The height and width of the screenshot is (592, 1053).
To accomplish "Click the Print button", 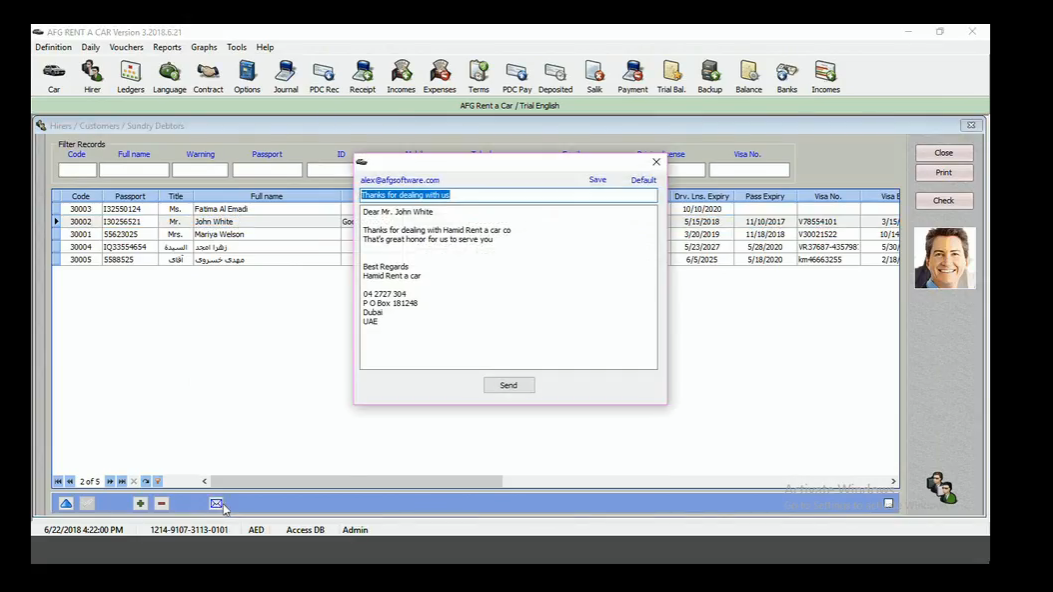I will (x=944, y=172).
